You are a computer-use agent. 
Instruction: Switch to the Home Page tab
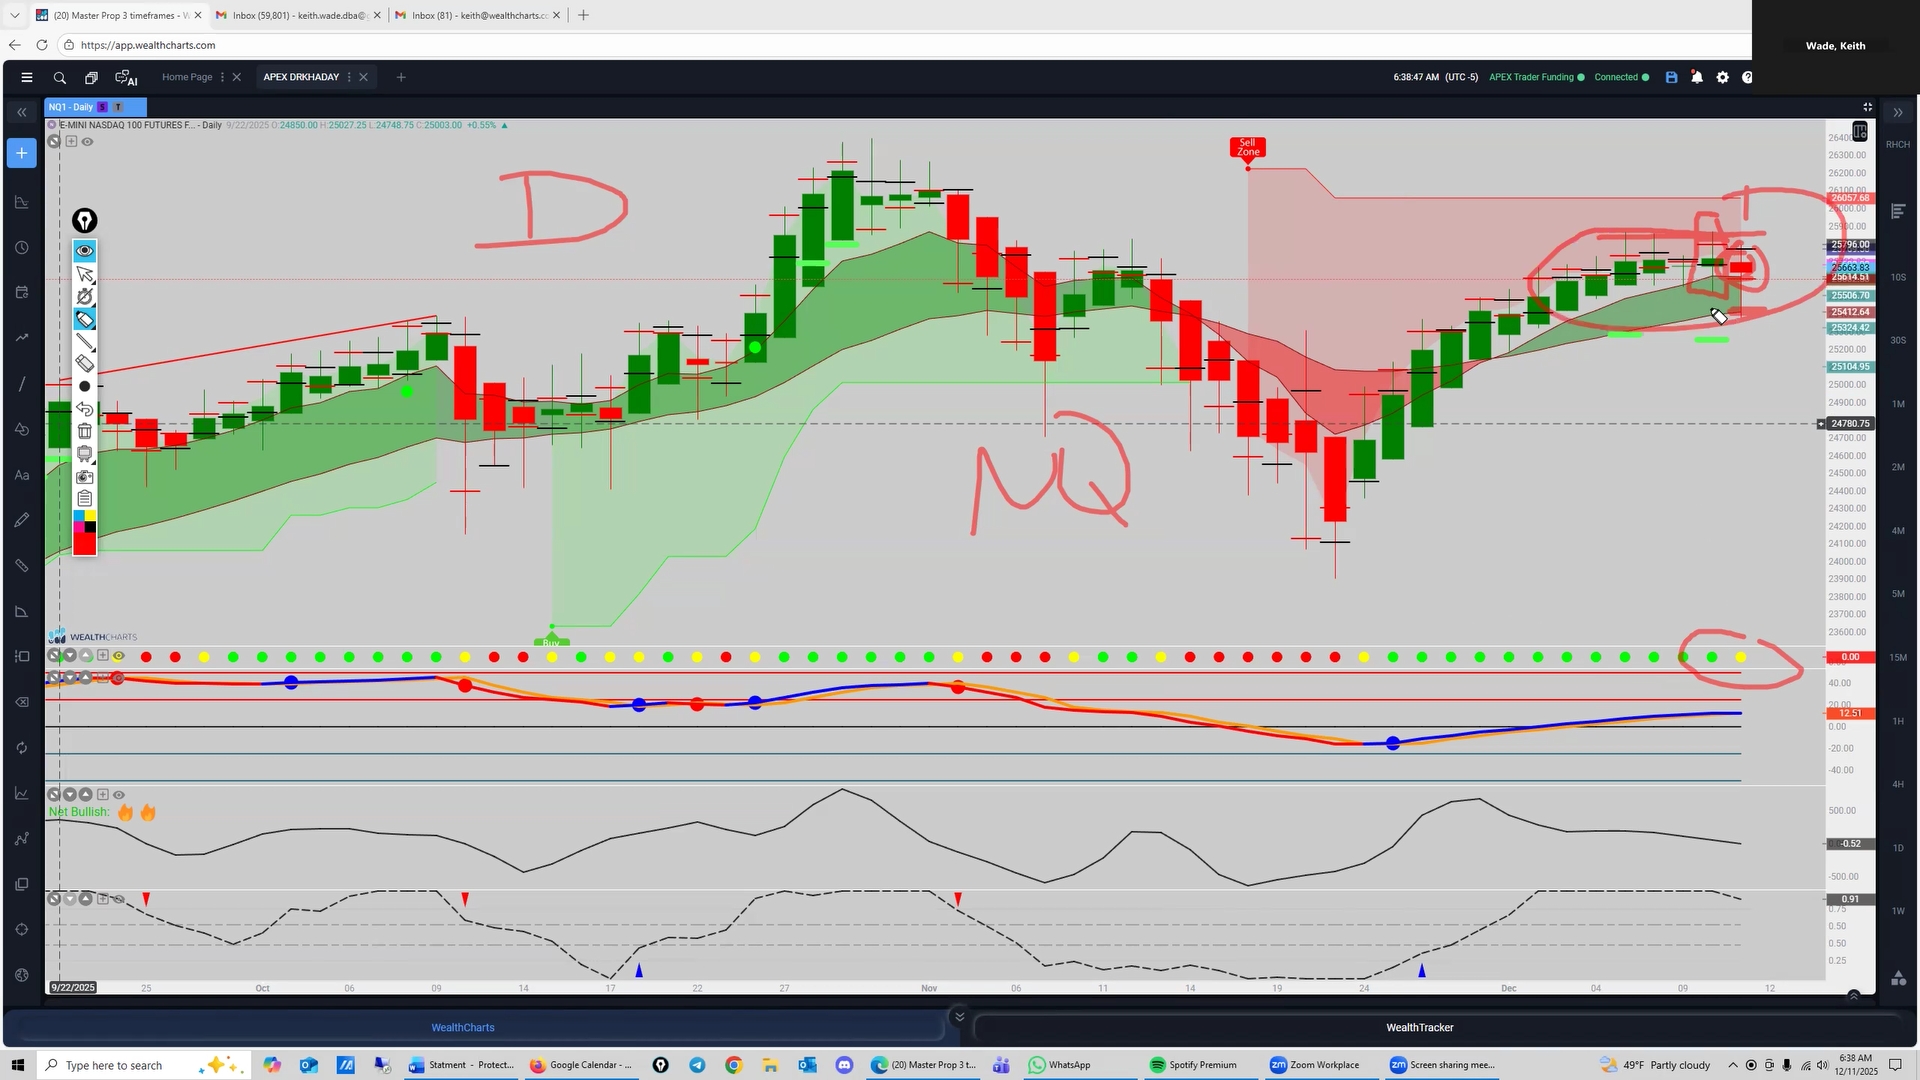(187, 77)
